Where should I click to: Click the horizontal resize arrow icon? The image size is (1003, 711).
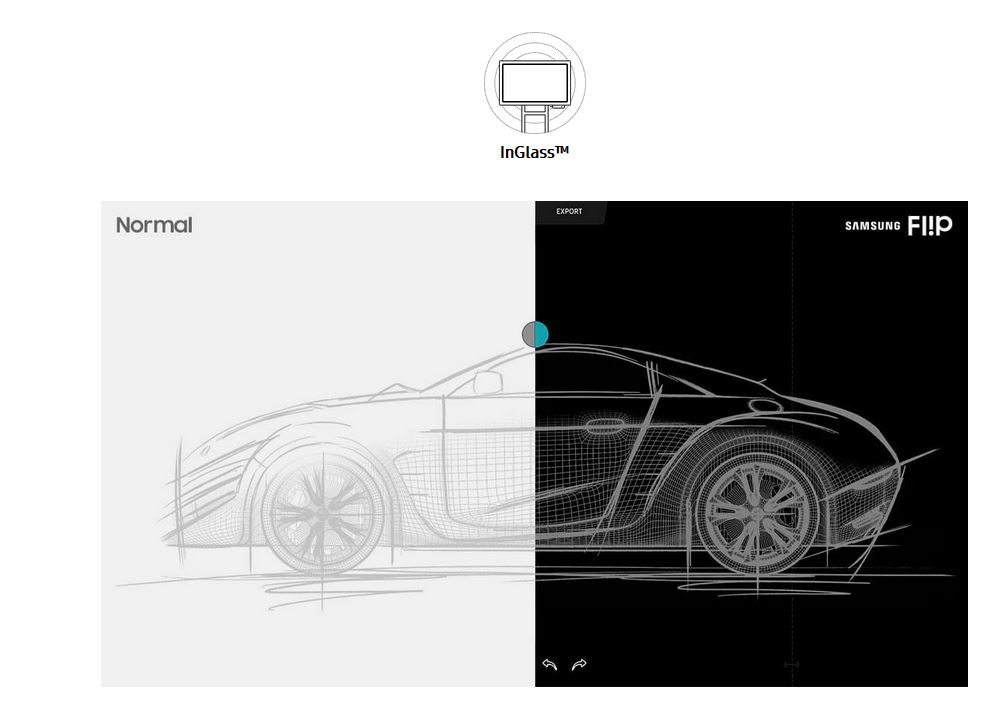click(x=791, y=664)
